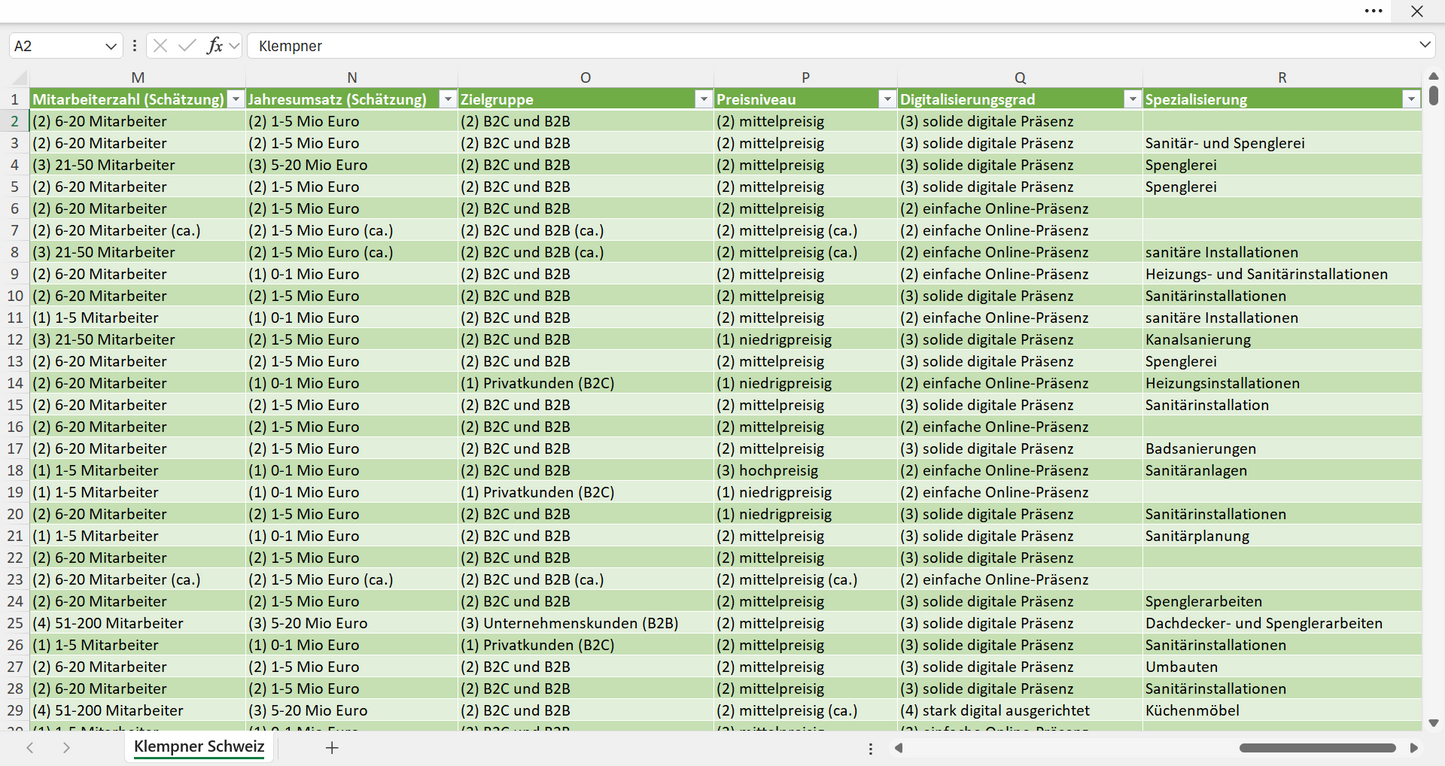Viewport: 1445px width, 766px height.
Task: Go to next sheet using the right arrow
Action: pyautogui.click(x=66, y=747)
